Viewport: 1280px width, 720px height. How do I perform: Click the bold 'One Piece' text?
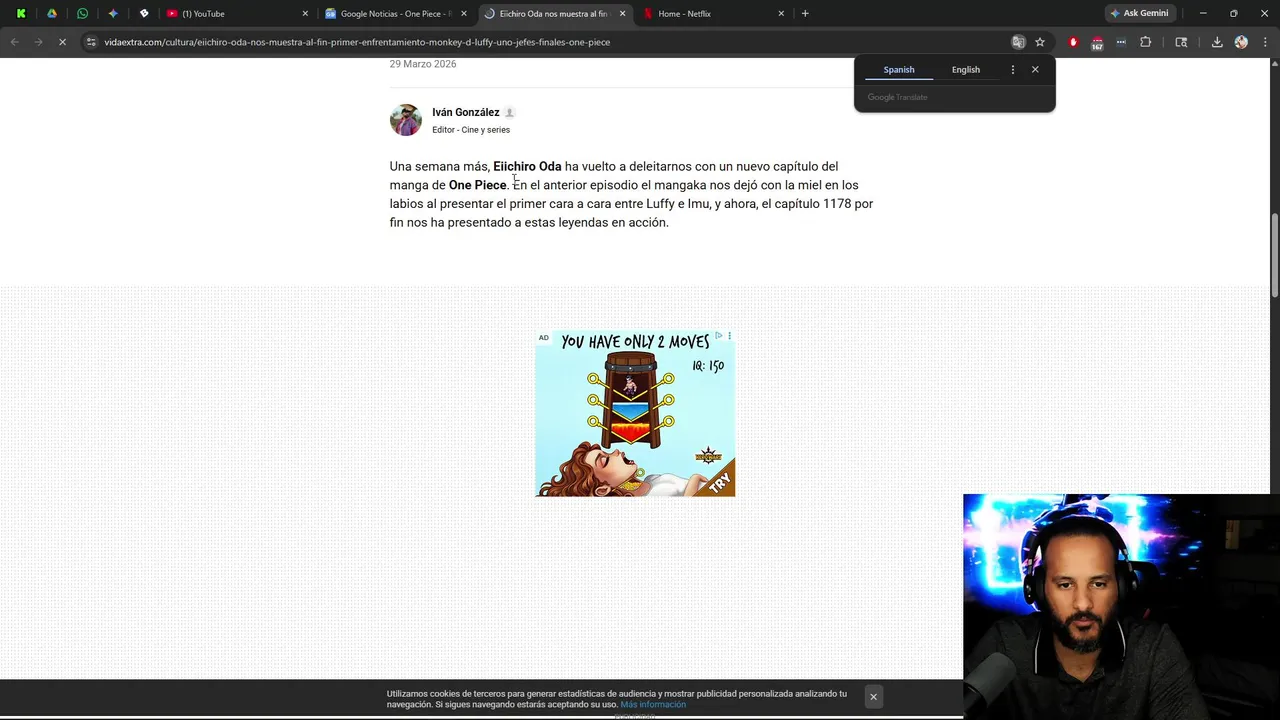(477, 185)
